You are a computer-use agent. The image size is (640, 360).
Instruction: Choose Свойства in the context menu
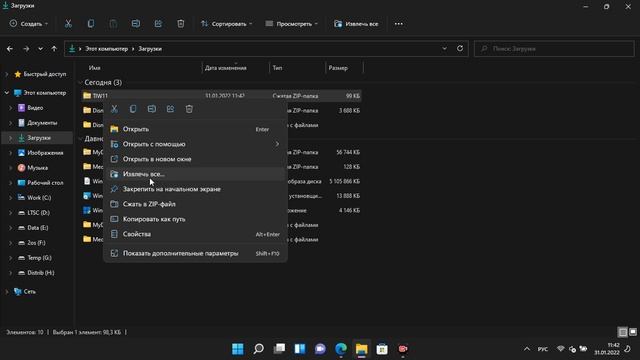pyautogui.click(x=195, y=234)
